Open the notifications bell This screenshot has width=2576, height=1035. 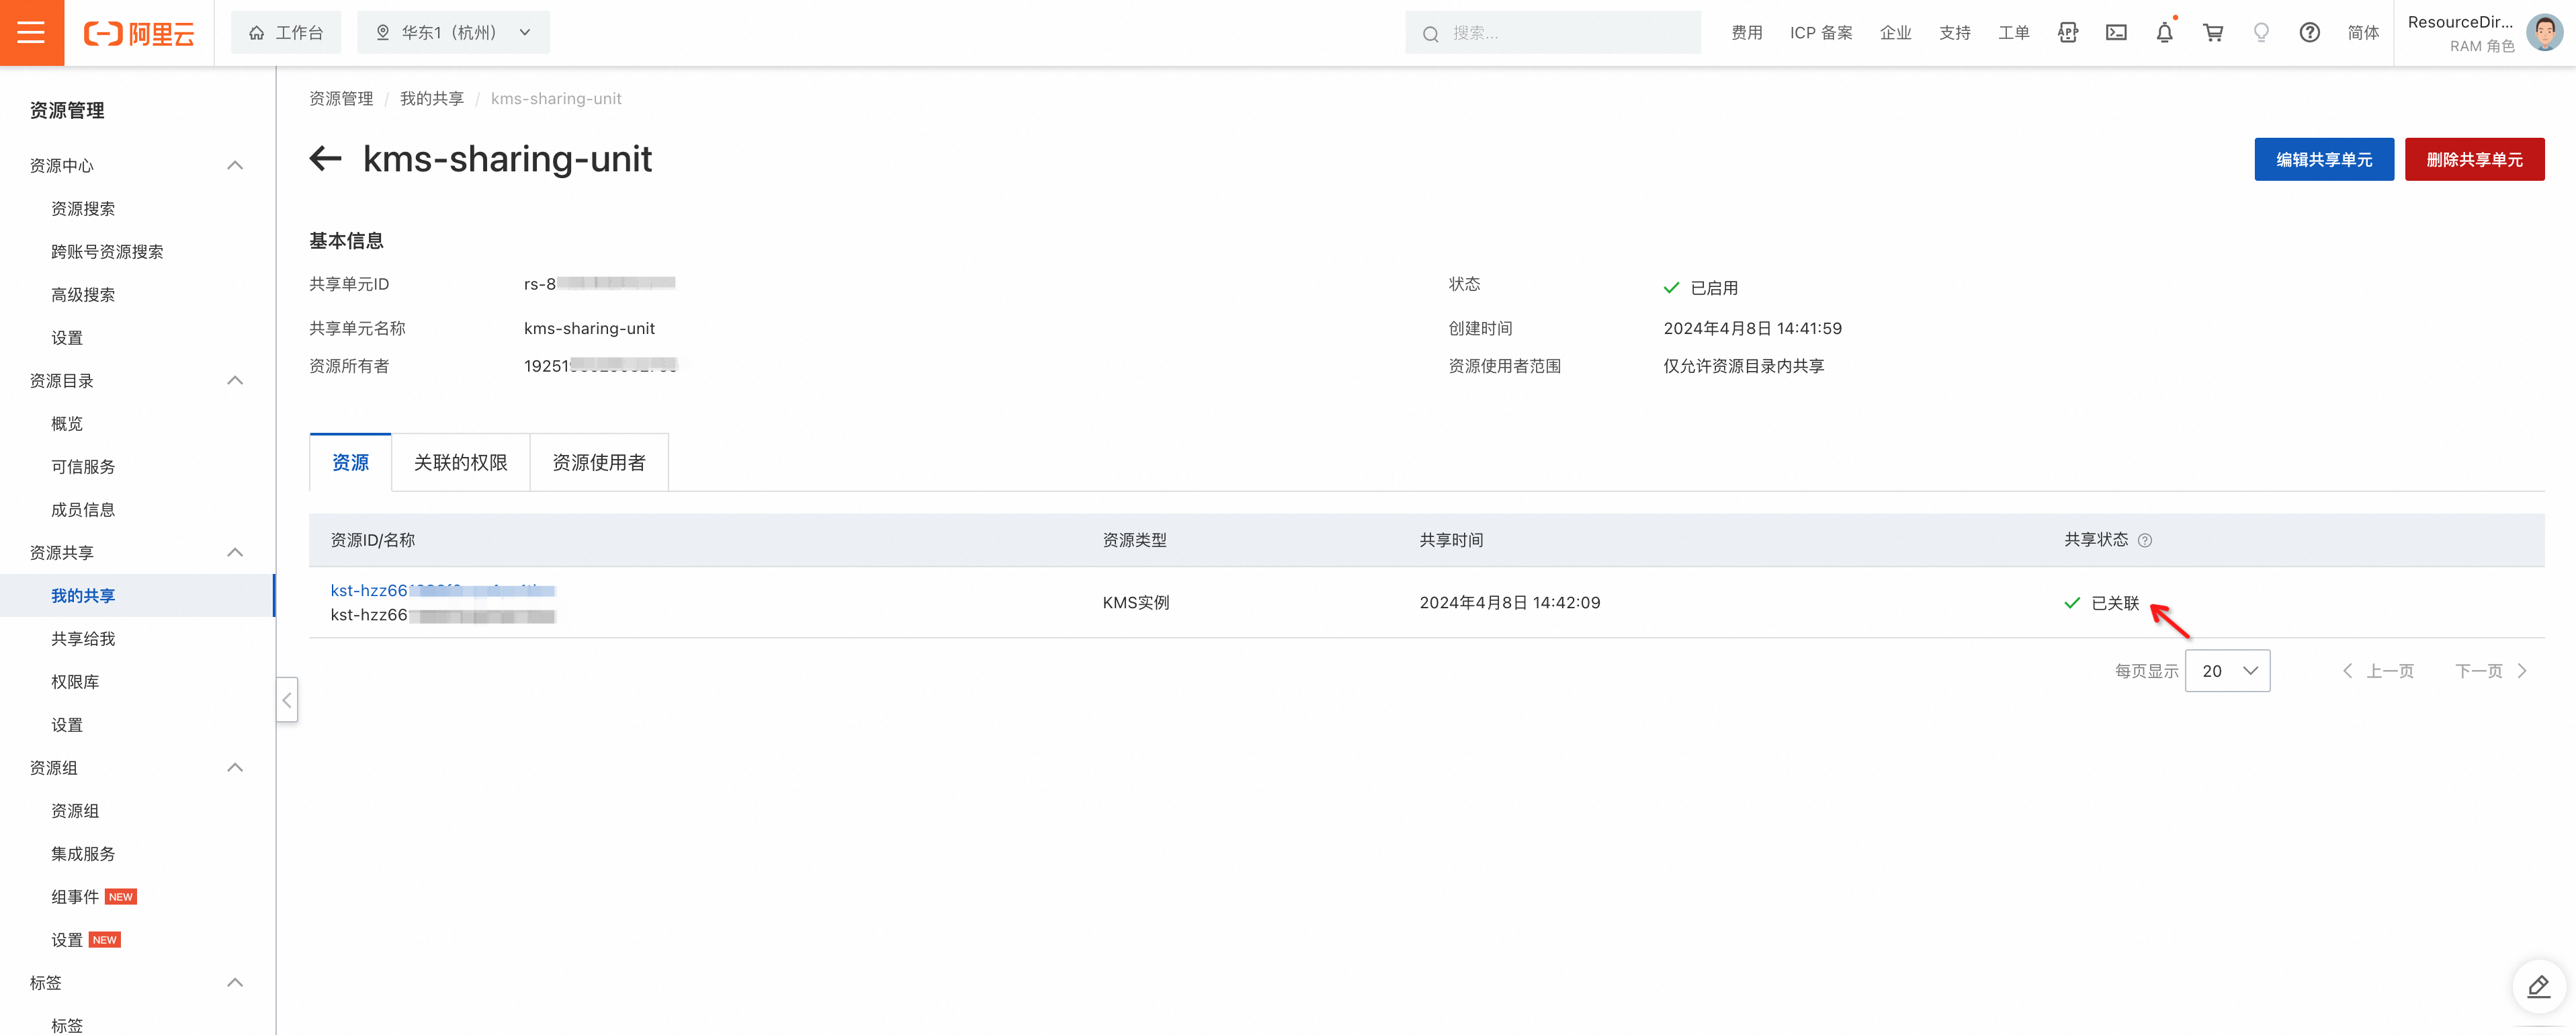2165,33
